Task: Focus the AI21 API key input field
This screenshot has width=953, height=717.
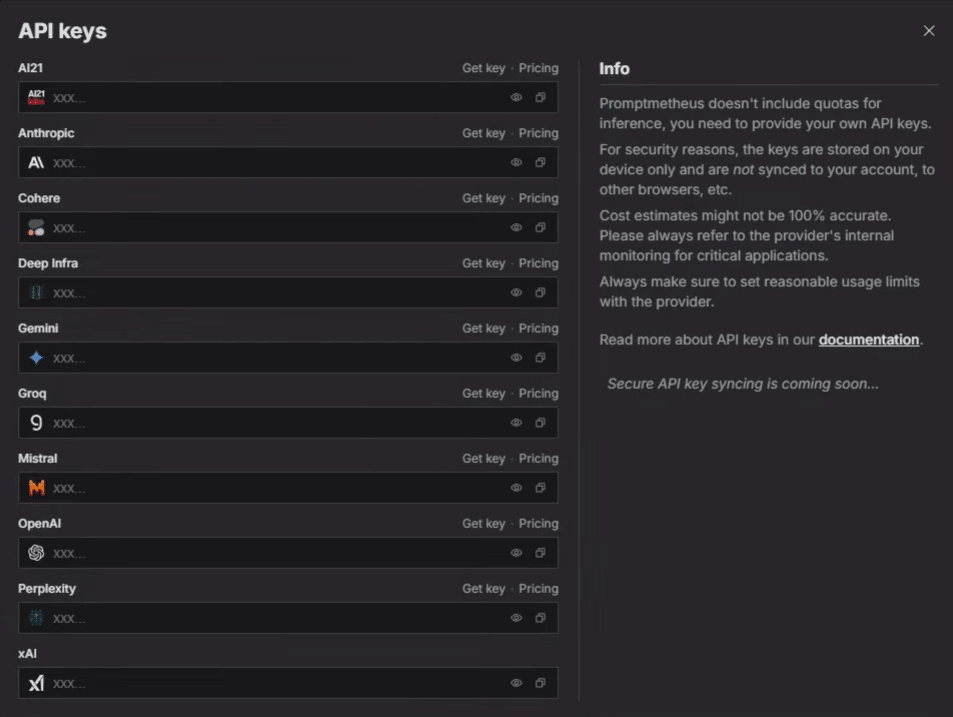Action: coord(288,97)
